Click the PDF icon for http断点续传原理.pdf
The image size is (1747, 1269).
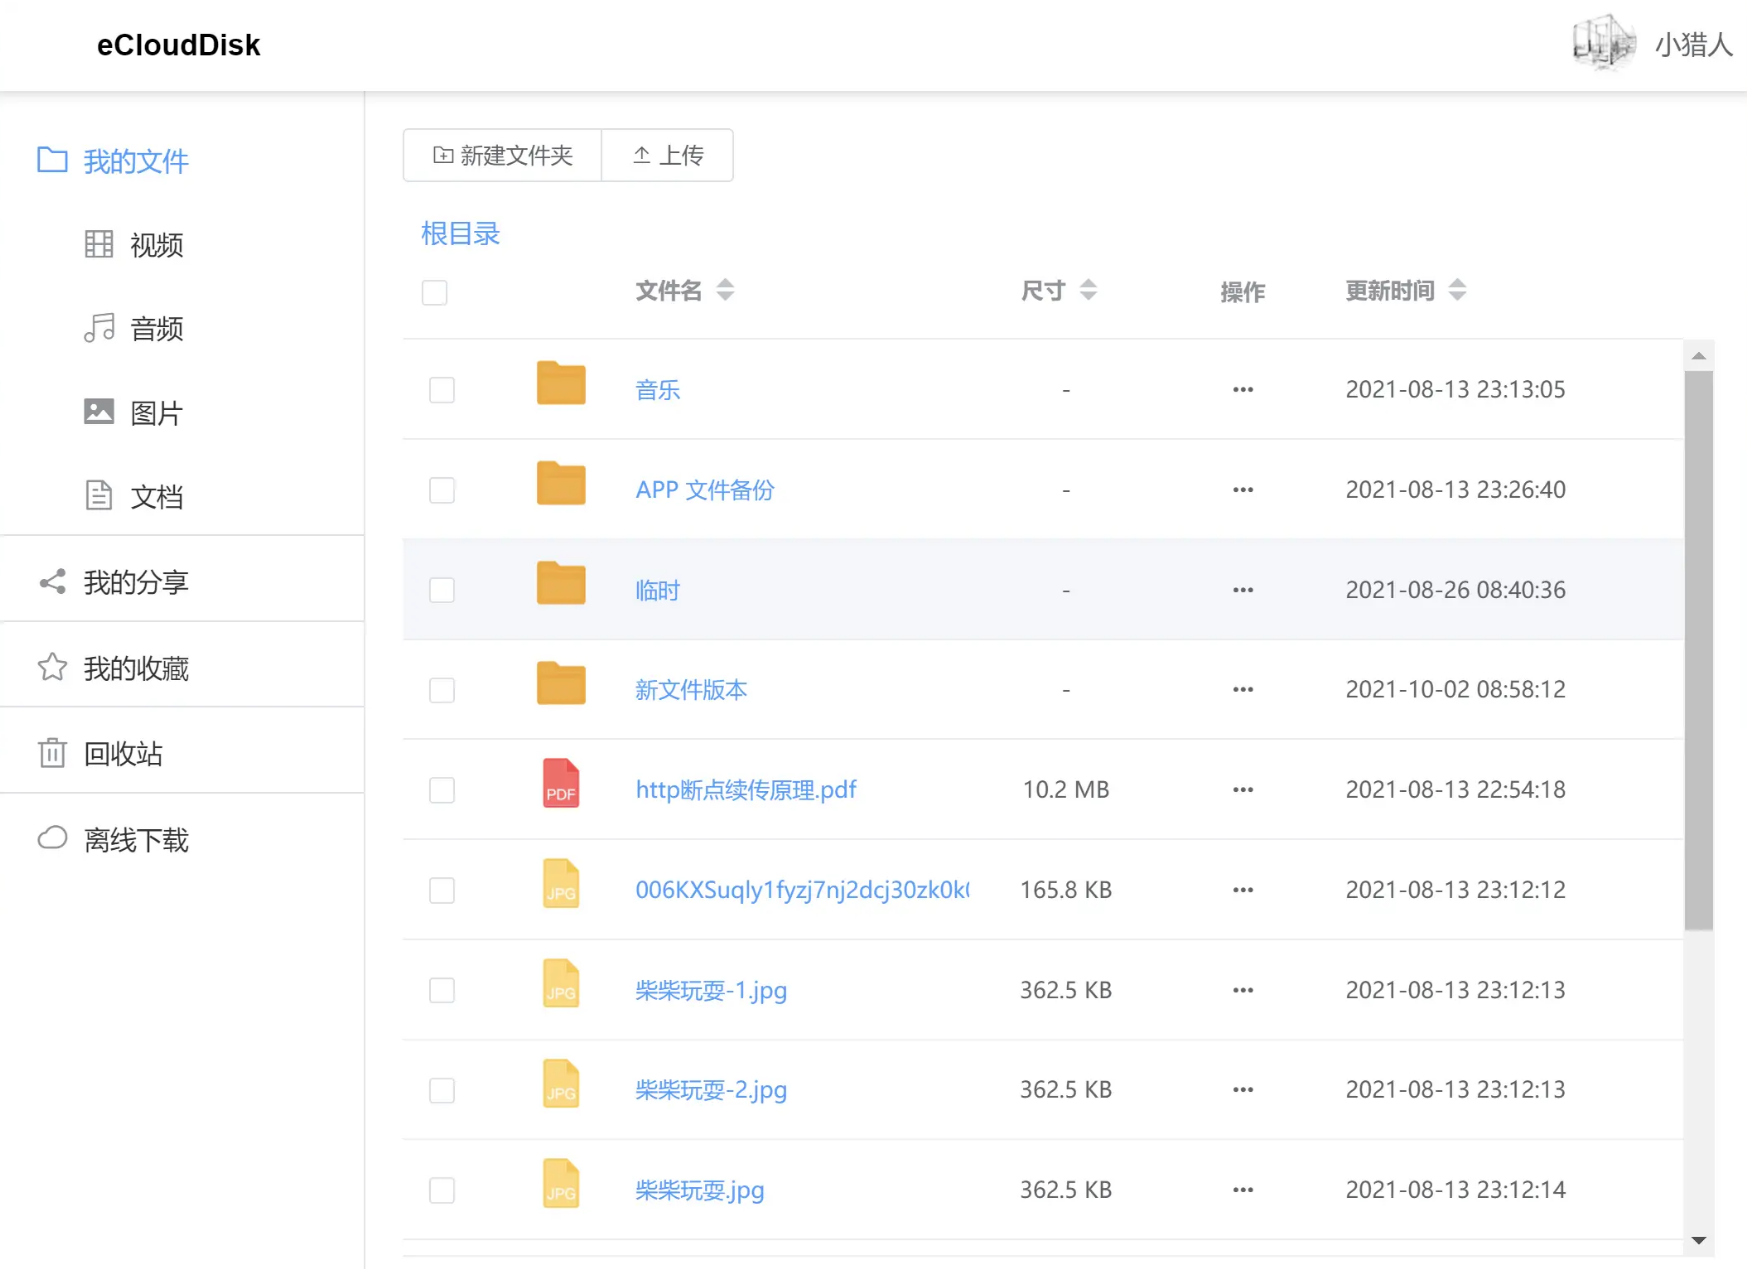point(560,783)
